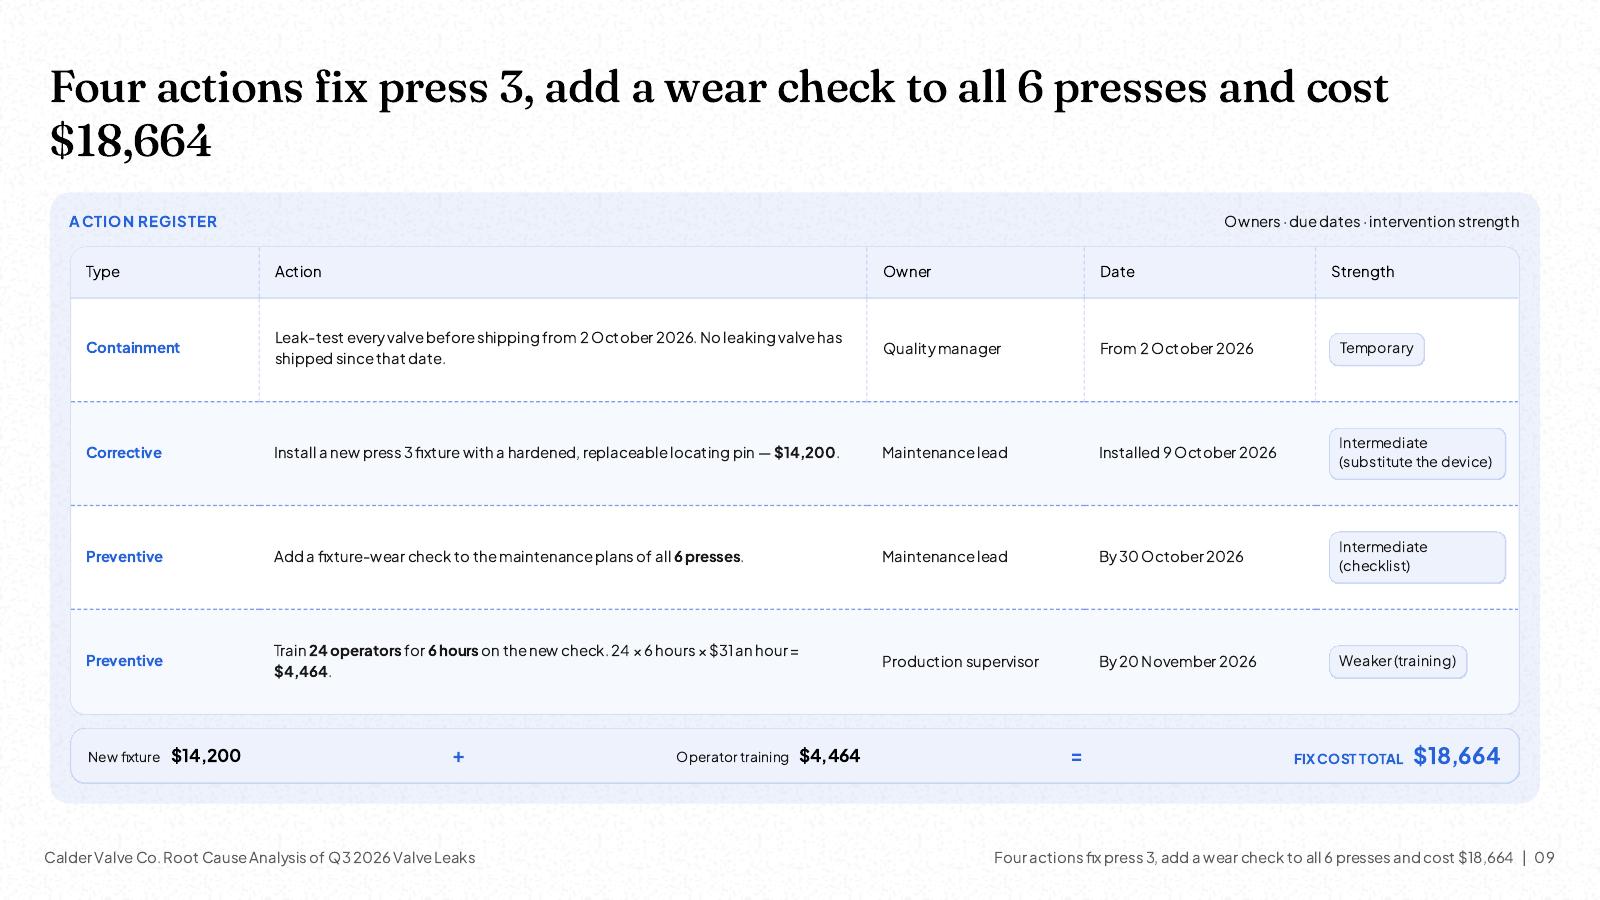Click the Preventive label in the fixture-wear check row
The image size is (1600, 900).
(x=124, y=557)
